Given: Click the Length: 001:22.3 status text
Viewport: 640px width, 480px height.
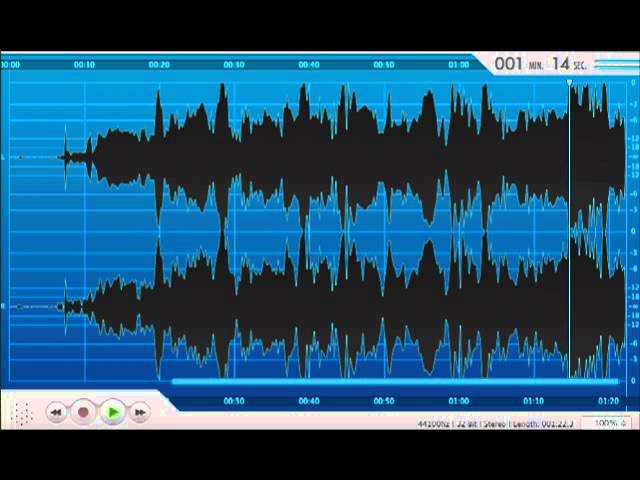Looking at the screenshot, I should pos(543,424).
